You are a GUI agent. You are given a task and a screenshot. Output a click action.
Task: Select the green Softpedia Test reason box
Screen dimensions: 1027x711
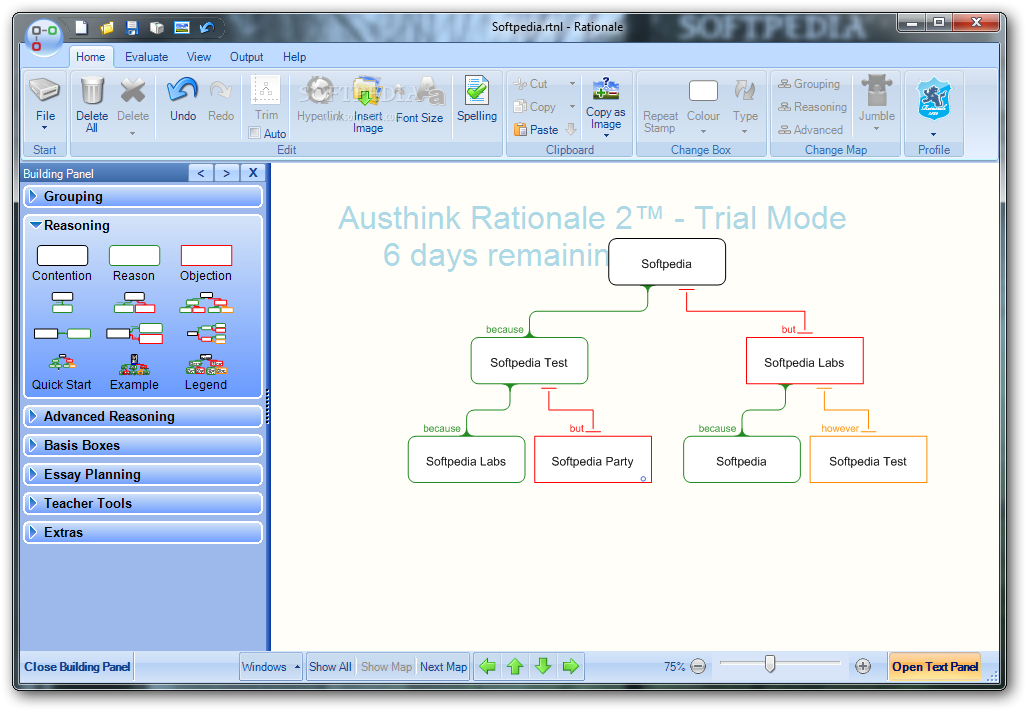pos(529,361)
